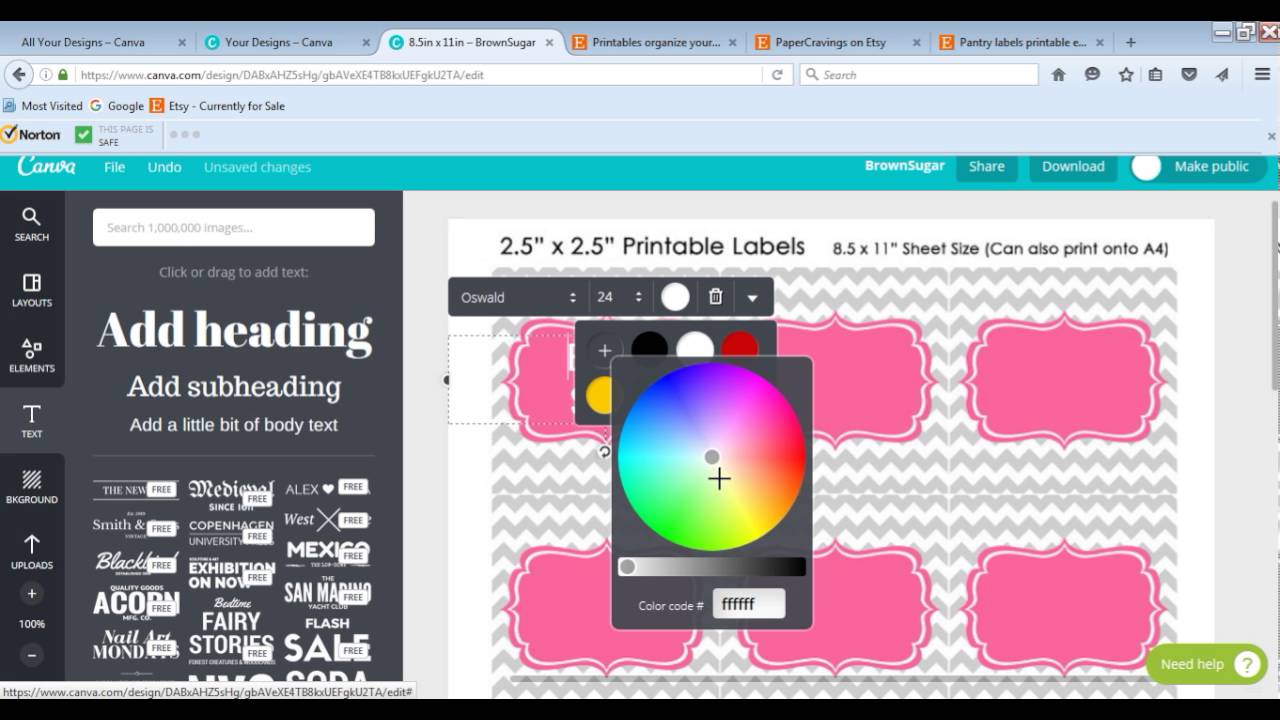Open the Firefox hamburger menu

tap(1262, 74)
